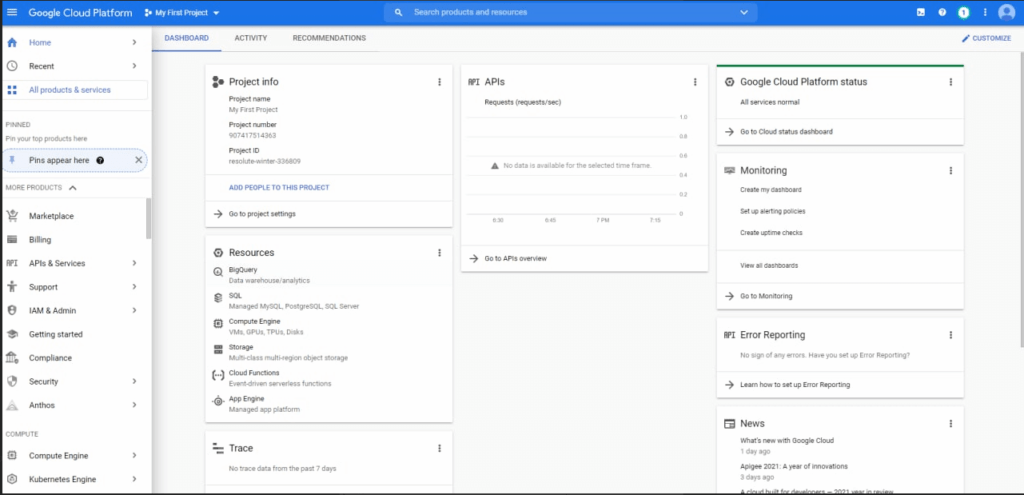The image size is (1024, 495).
Task: Click Set up alerting policies
Action: coord(773,212)
